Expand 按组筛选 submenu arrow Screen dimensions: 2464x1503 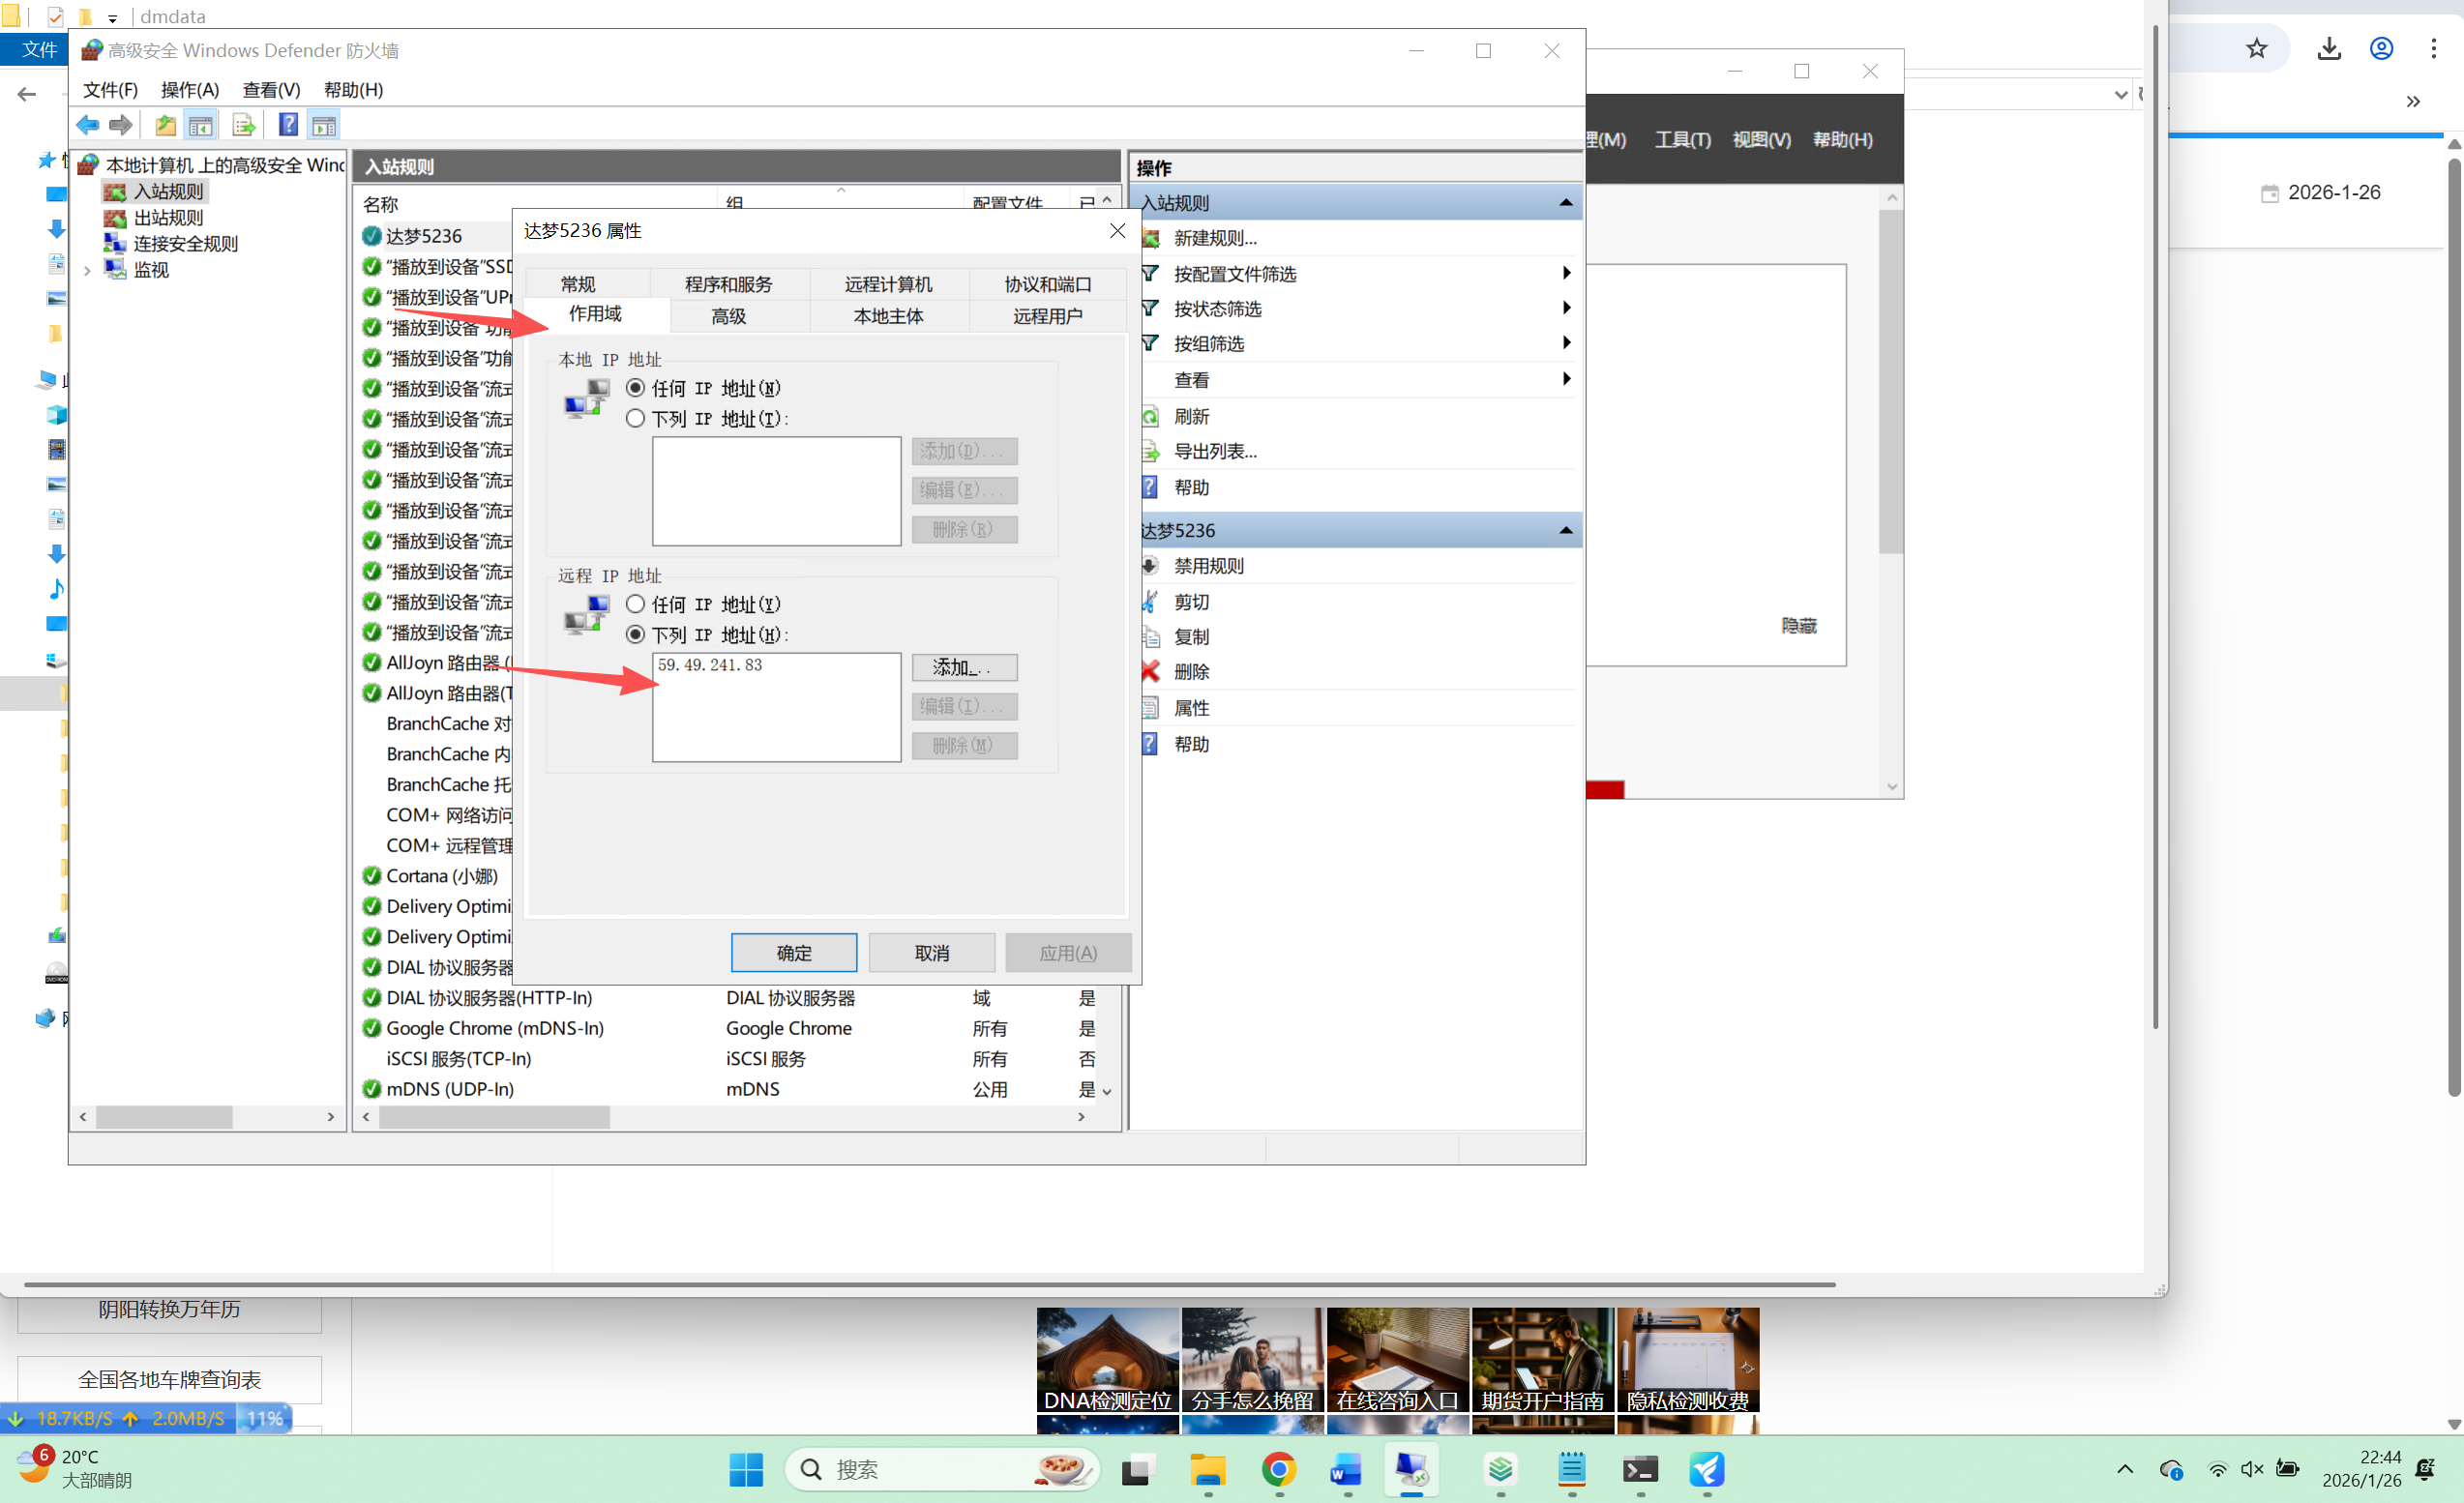click(x=1567, y=343)
